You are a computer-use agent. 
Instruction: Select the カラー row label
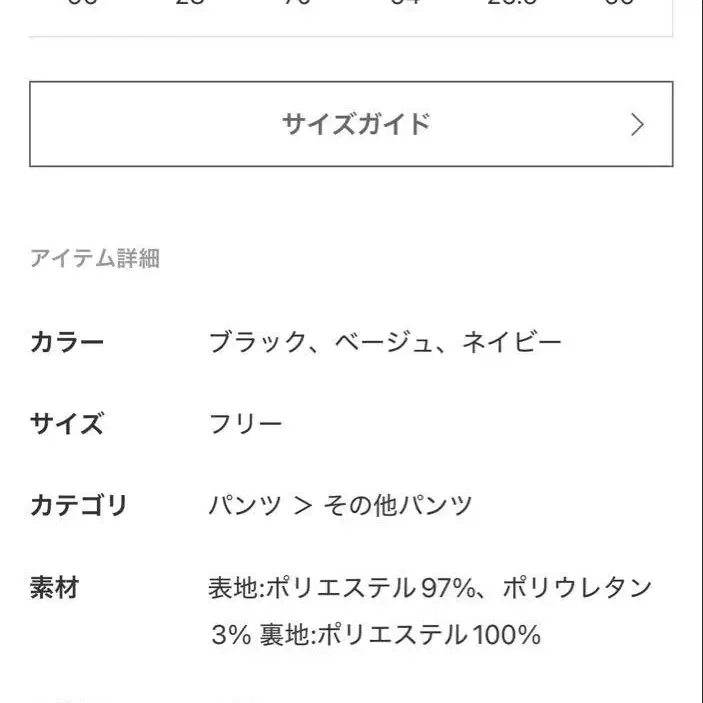point(67,343)
